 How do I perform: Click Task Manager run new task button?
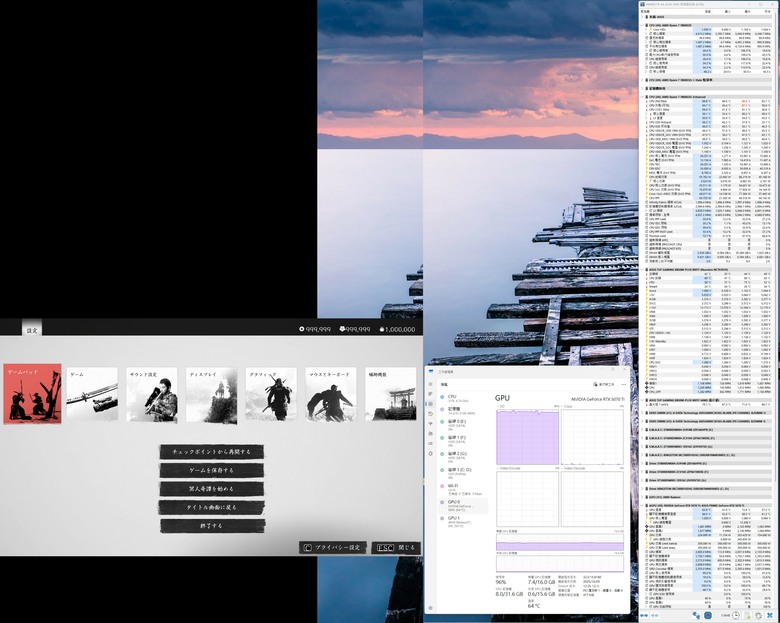pos(604,385)
